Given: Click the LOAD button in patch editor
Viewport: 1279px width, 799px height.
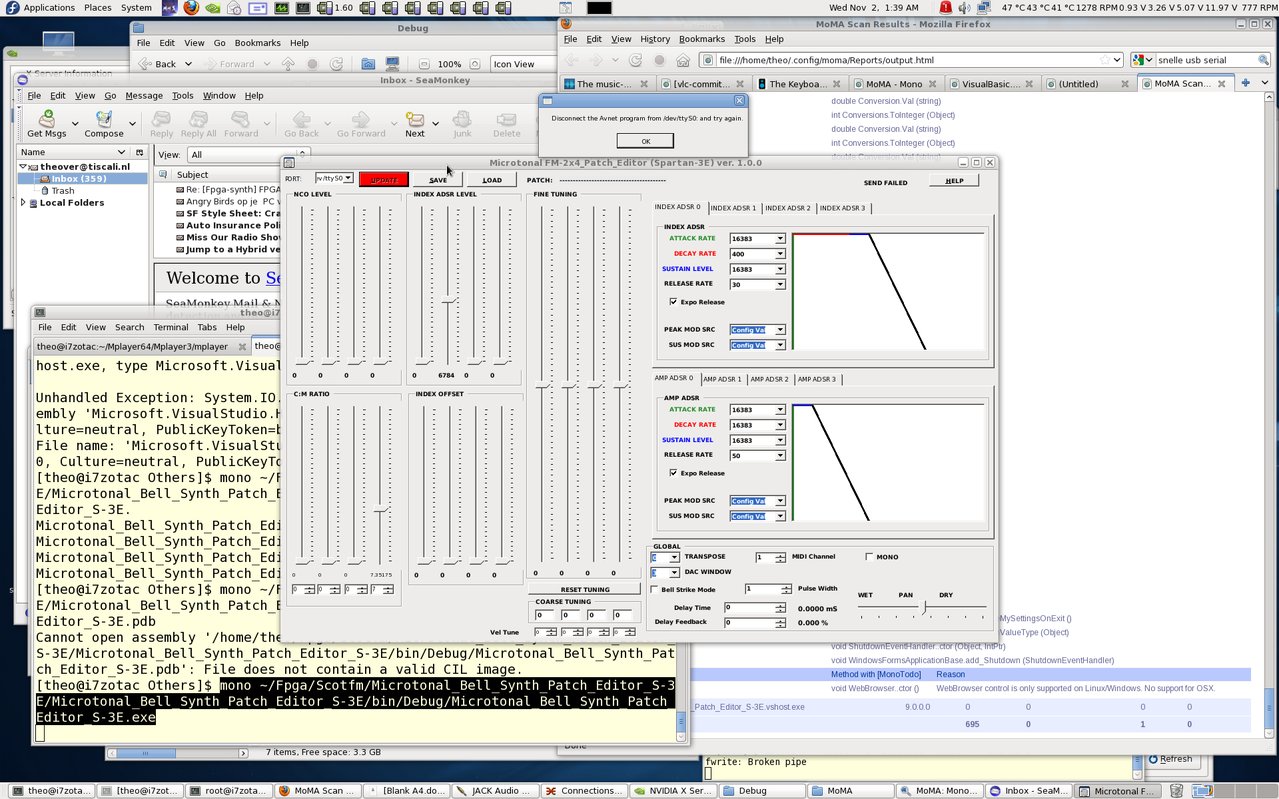Looking at the screenshot, I should [492, 180].
